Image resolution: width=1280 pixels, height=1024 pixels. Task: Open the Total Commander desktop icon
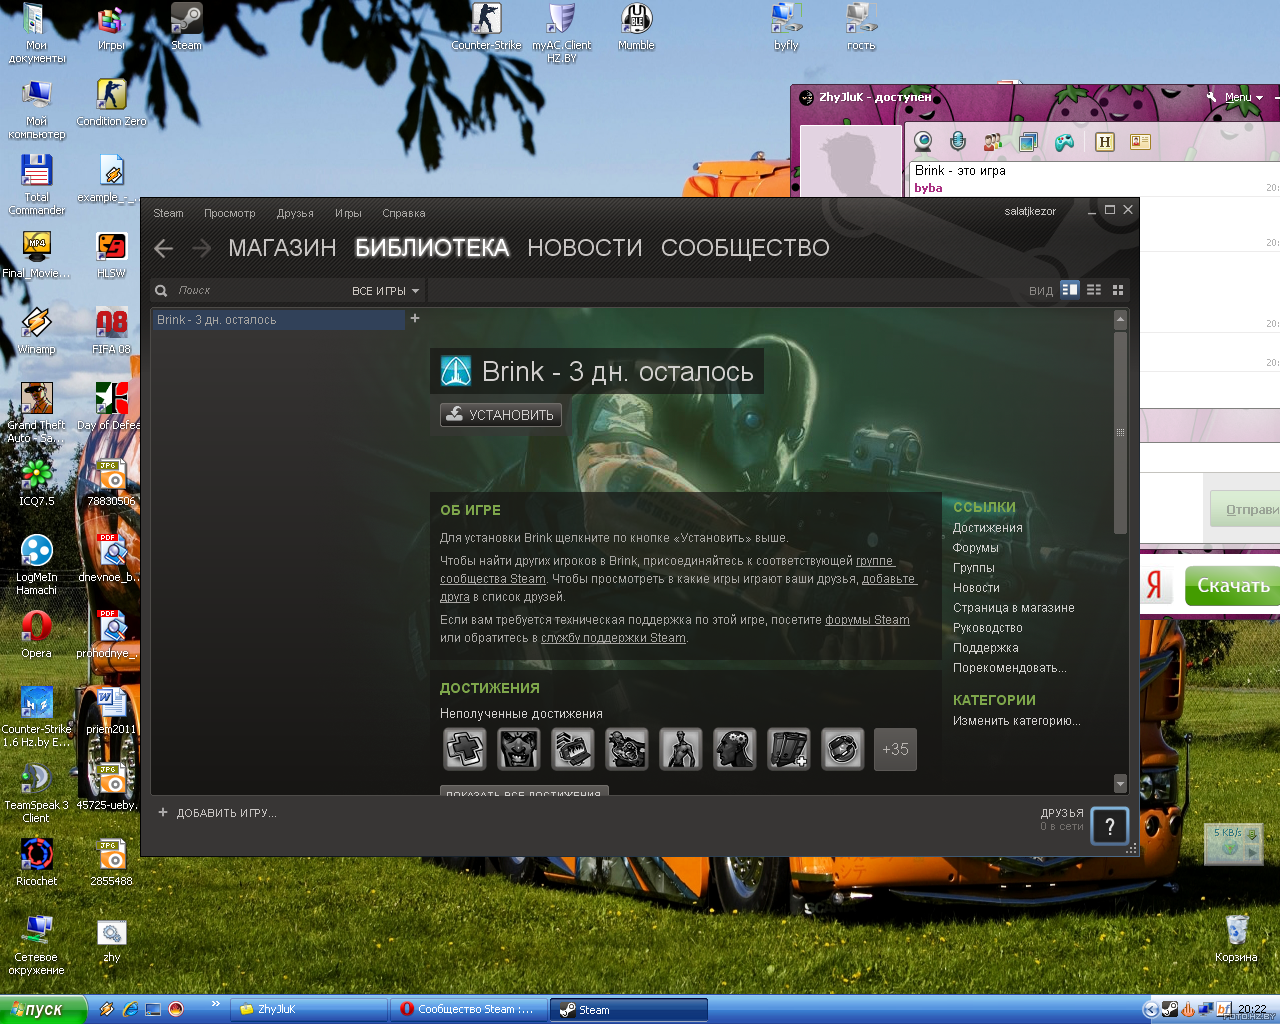tap(37, 185)
